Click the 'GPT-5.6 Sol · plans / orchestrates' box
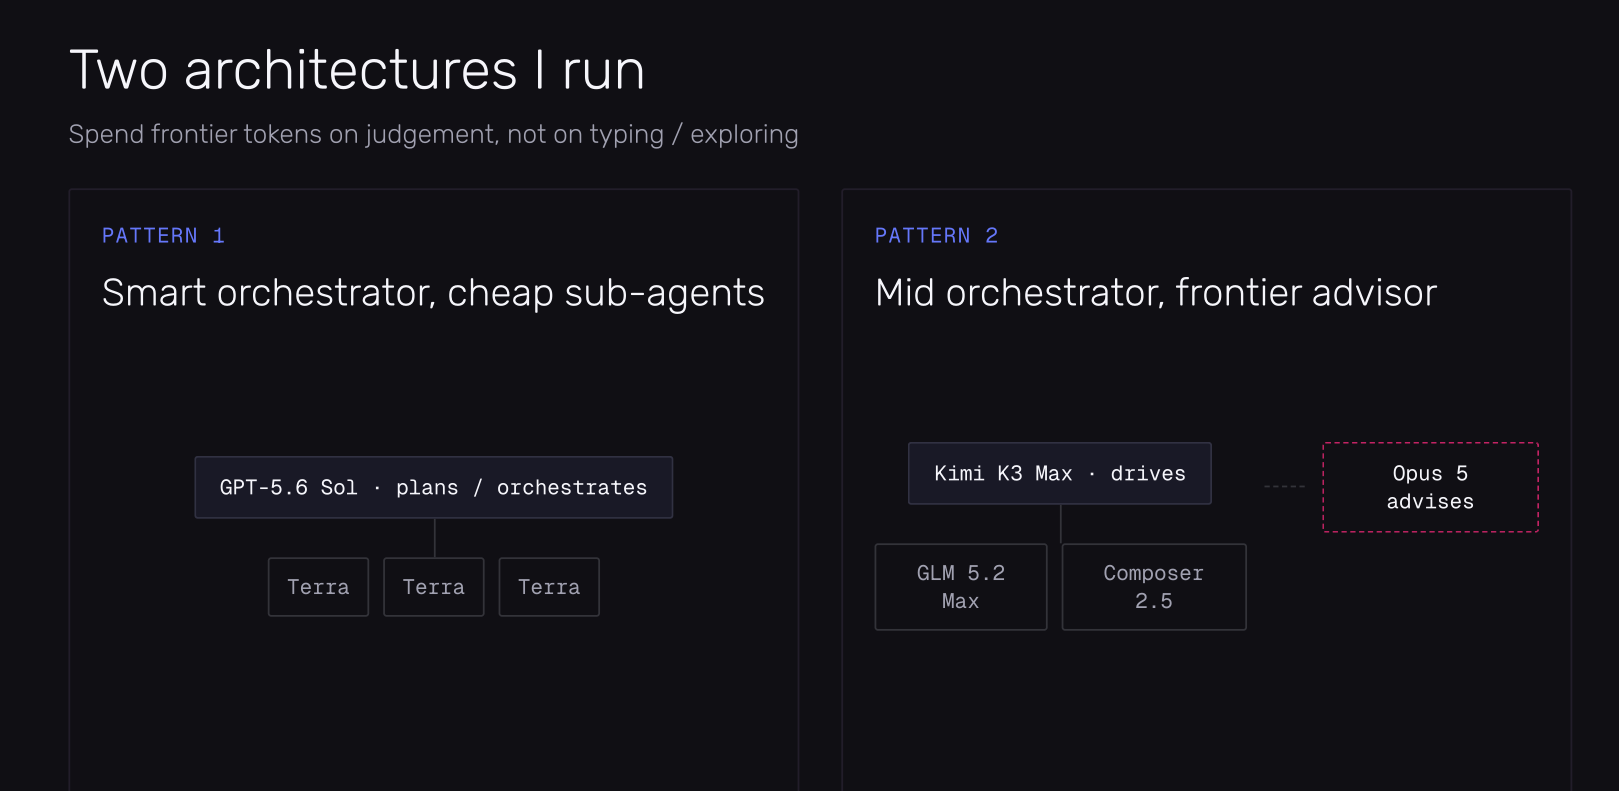The width and height of the screenshot is (1619, 791). [434, 488]
